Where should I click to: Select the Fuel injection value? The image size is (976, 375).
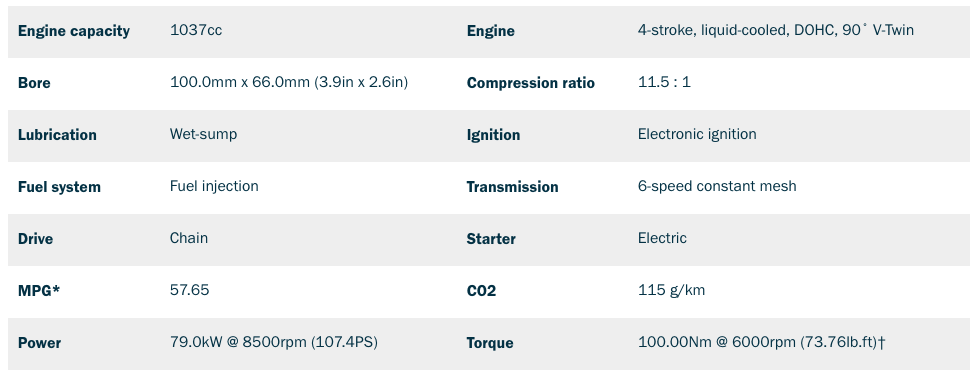click(214, 186)
